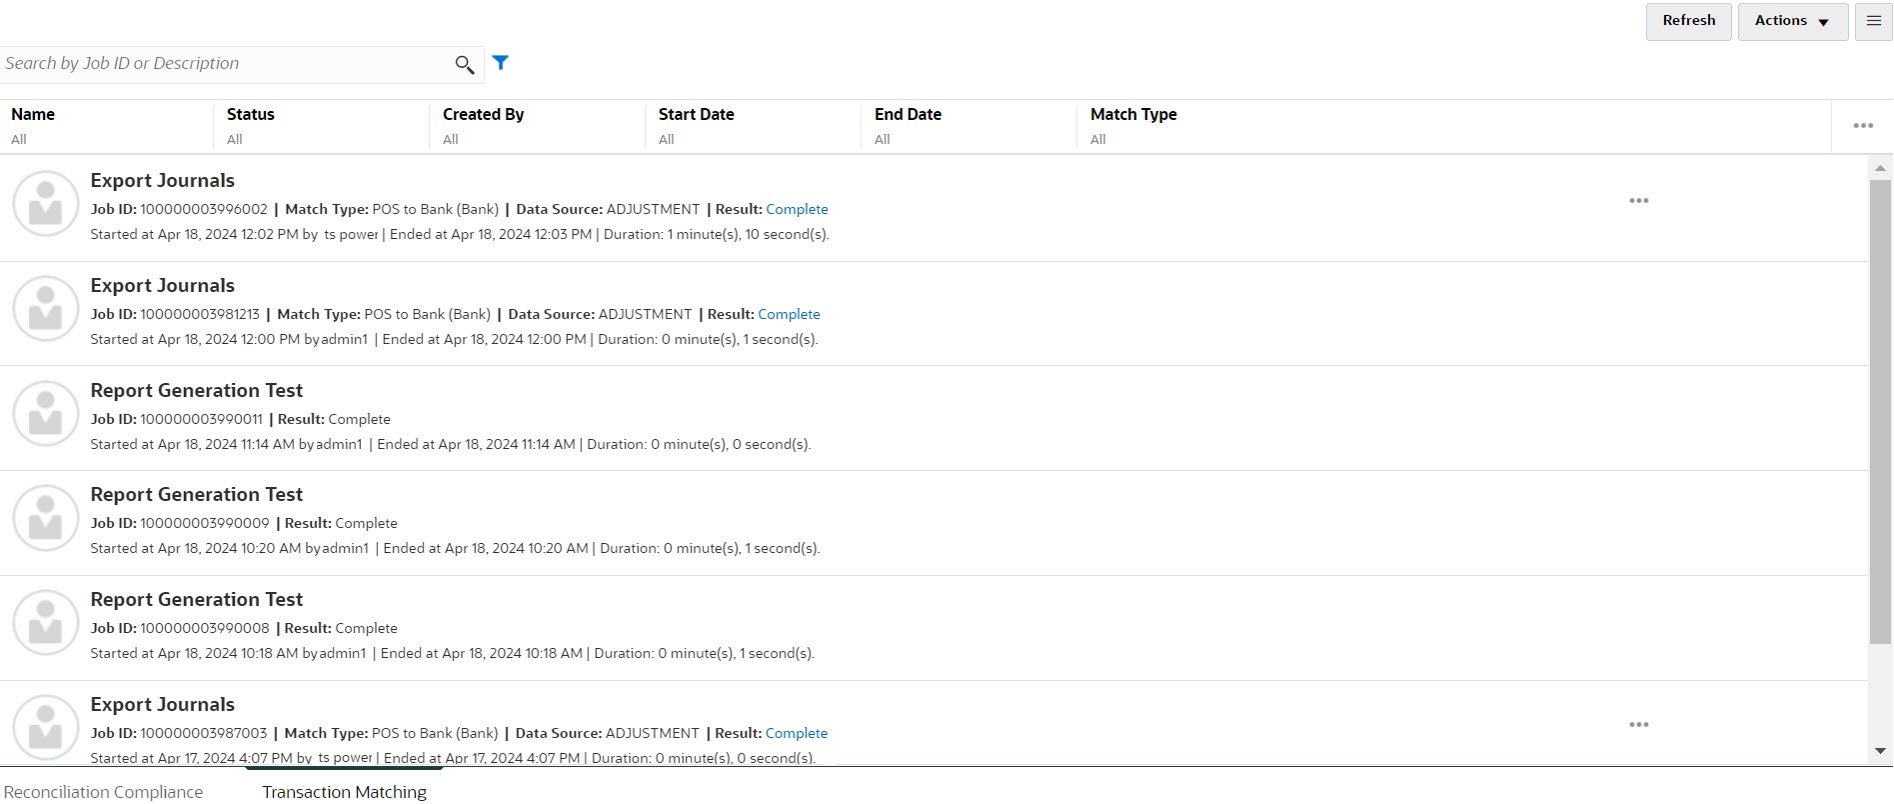Select the Transaction Matching tab
Image resolution: width=1894 pixels, height=804 pixels.
[x=344, y=792]
